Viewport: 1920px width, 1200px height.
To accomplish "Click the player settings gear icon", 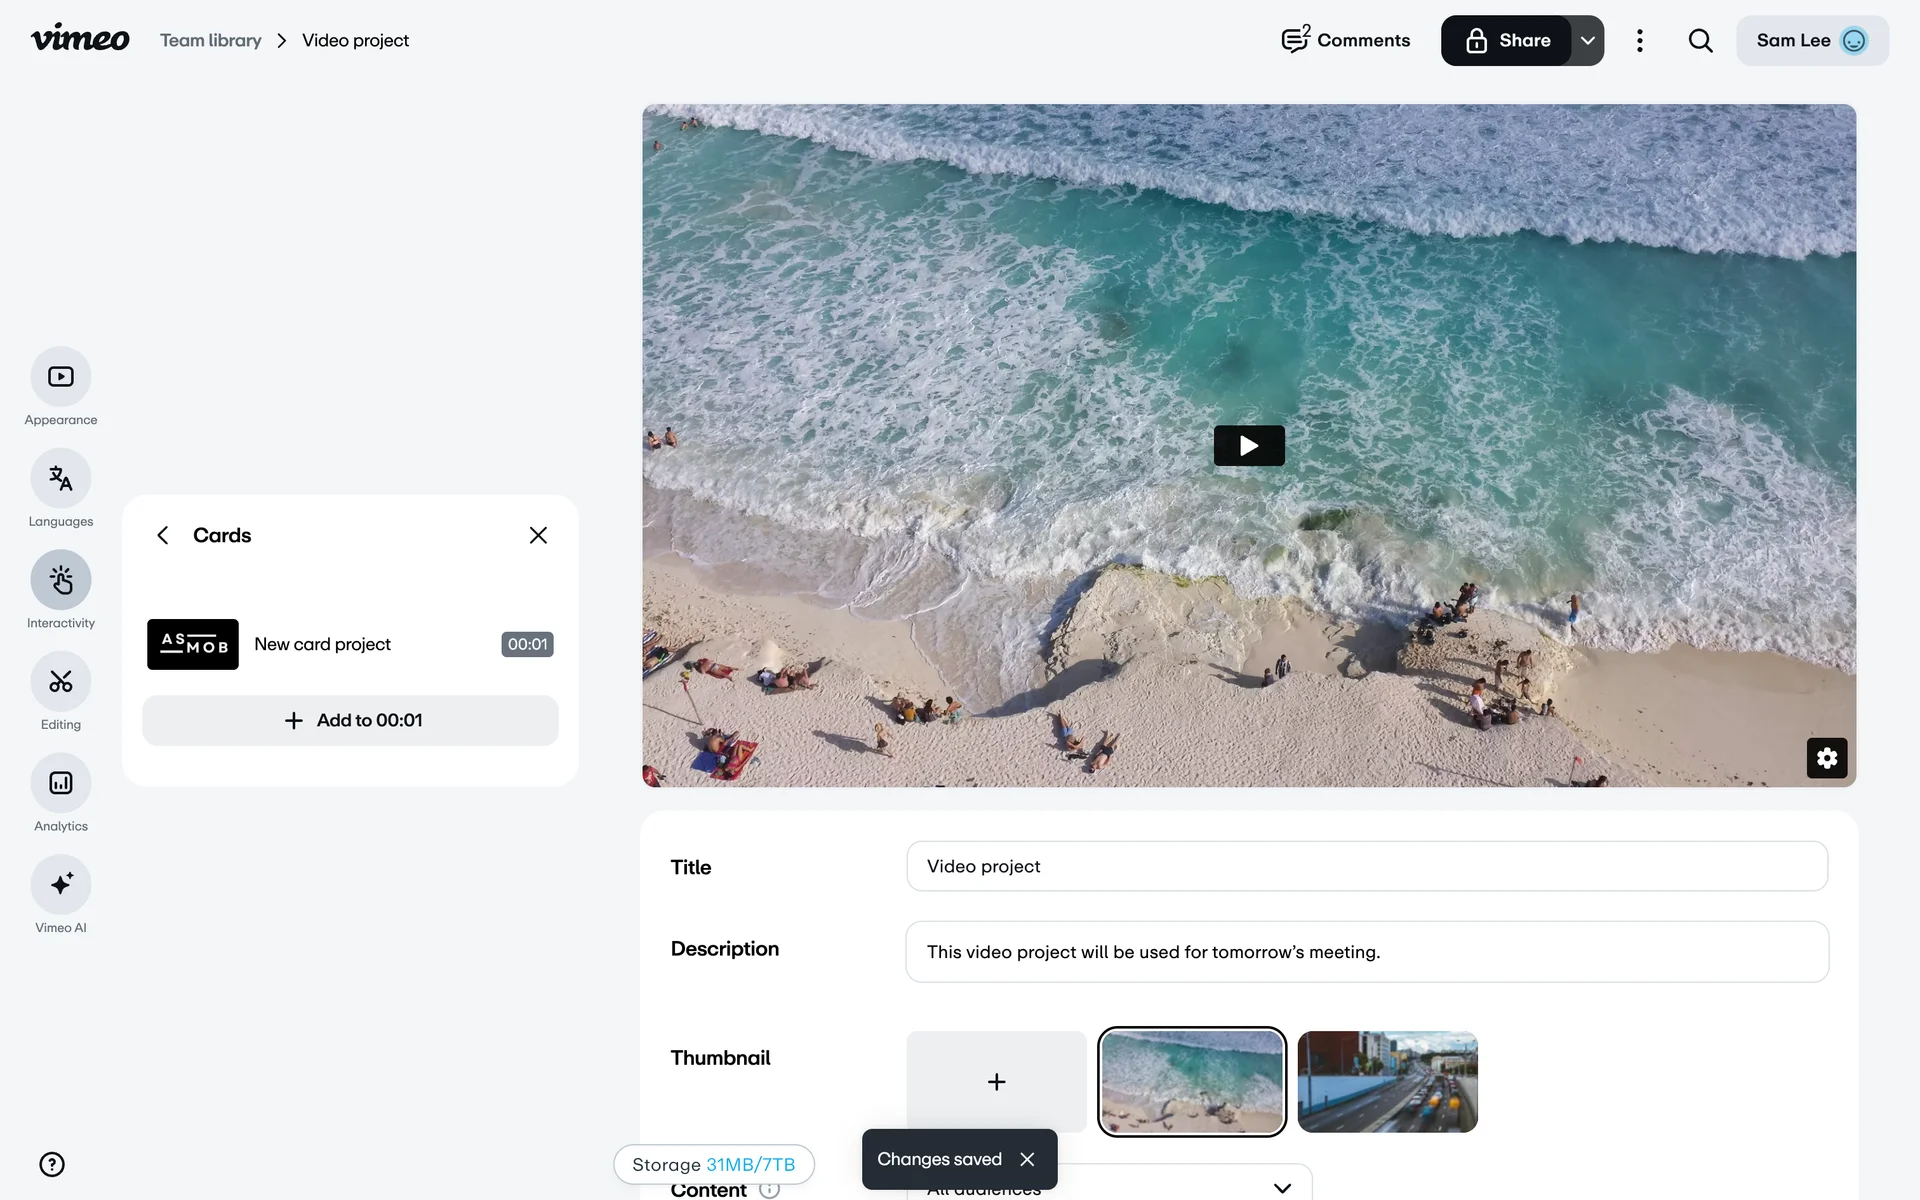I will click(x=1826, y=758).
